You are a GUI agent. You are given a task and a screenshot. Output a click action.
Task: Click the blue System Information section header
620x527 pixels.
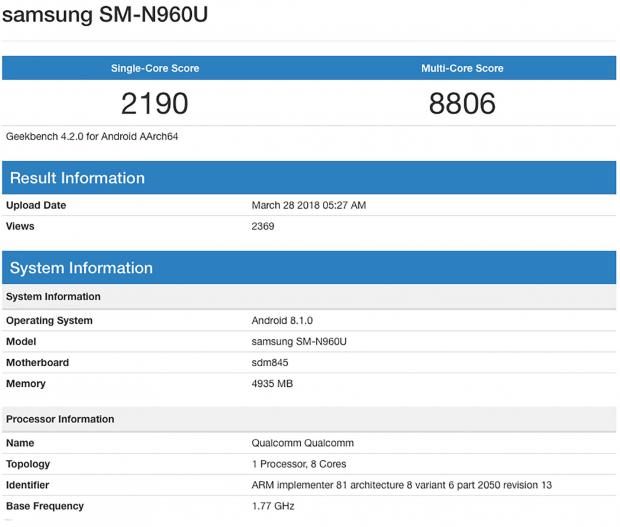pos(81,268)
